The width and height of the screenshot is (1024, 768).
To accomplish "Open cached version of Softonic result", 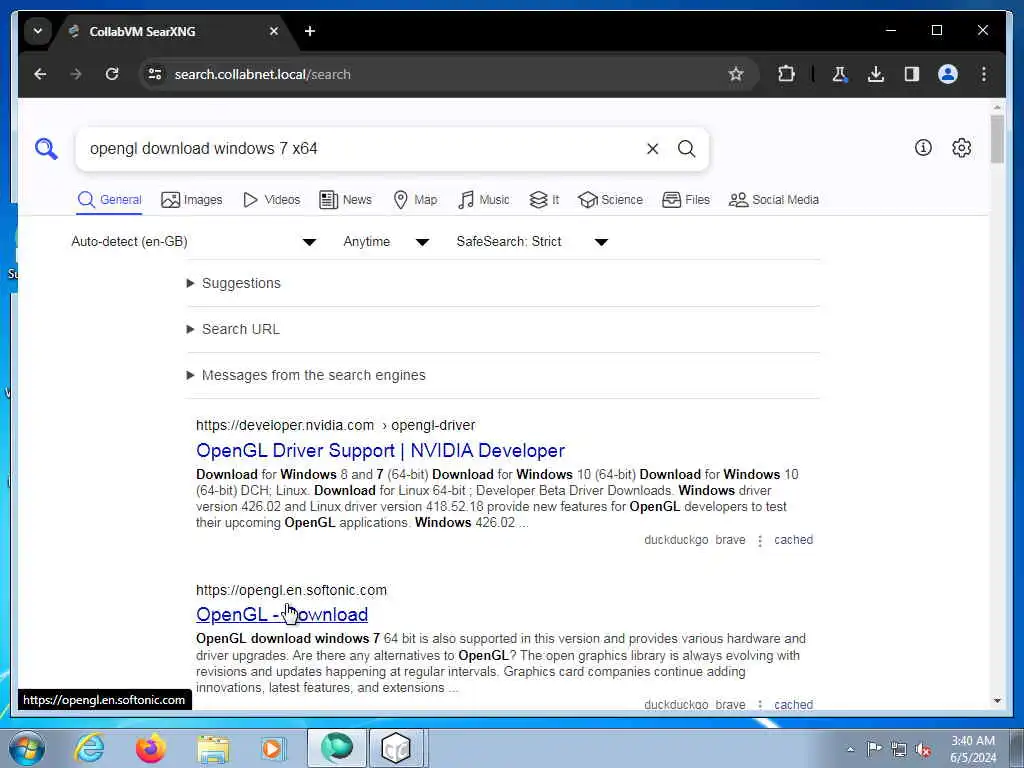I will click(793, 705).
